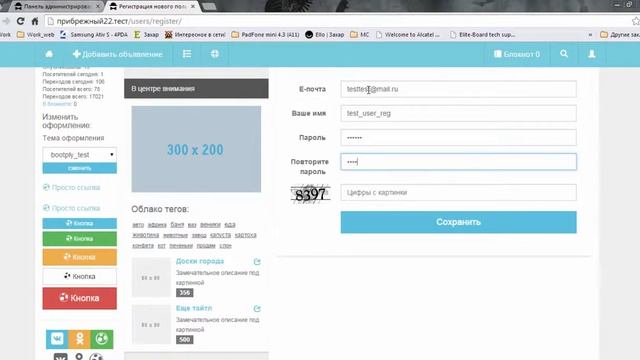
Task: Open PadFone mini 4.3 bookmark folder
Action: (265, 35)
